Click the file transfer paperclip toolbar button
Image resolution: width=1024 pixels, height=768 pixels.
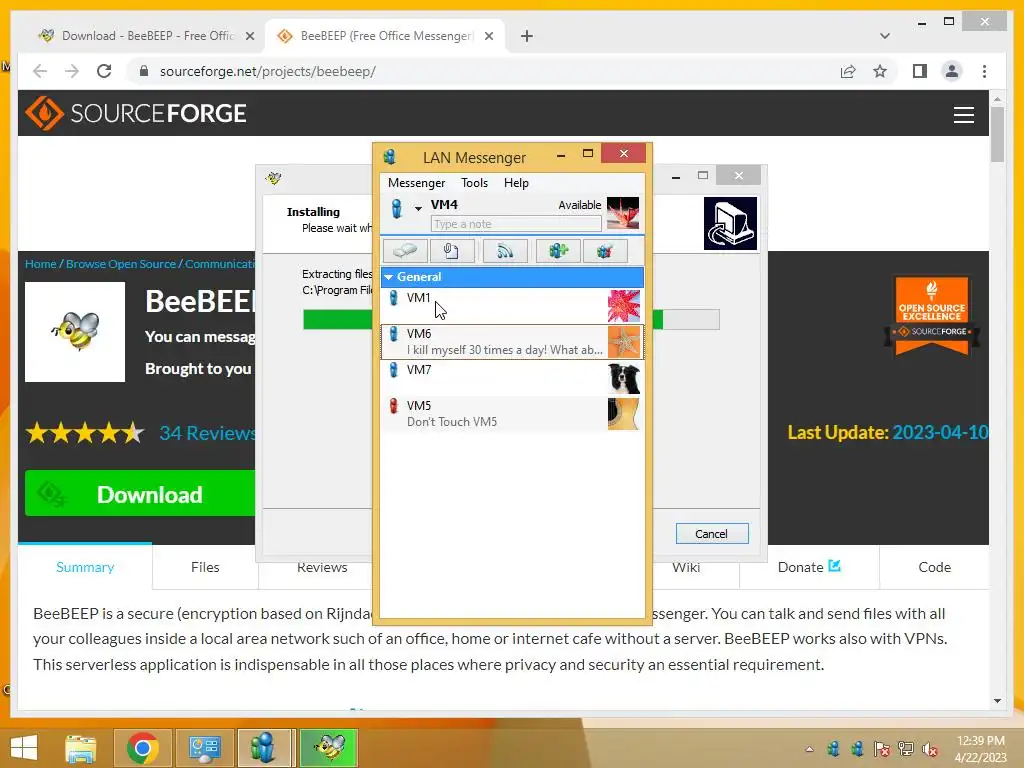point(452,251)
